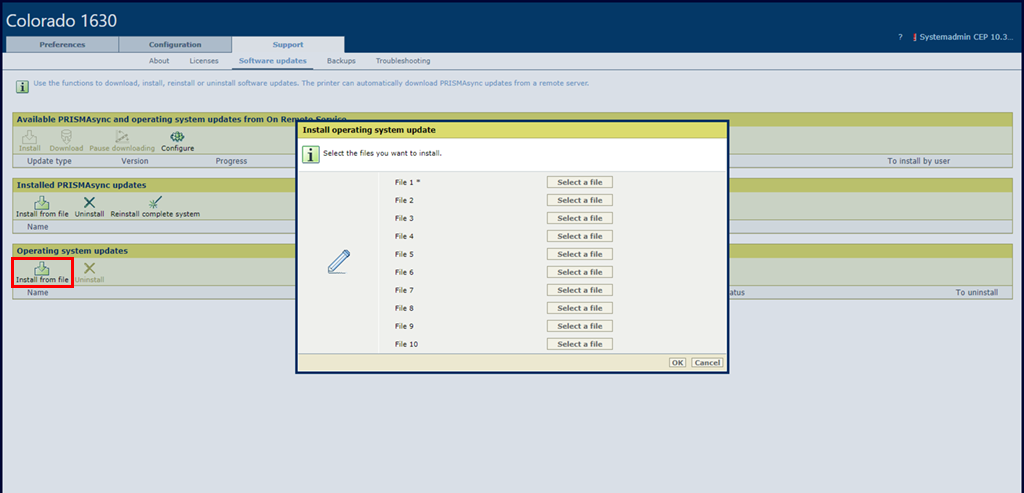Click the green info icon on the page header
Image resolution: width=1024 pixels, height=493 pixels.
22,86
